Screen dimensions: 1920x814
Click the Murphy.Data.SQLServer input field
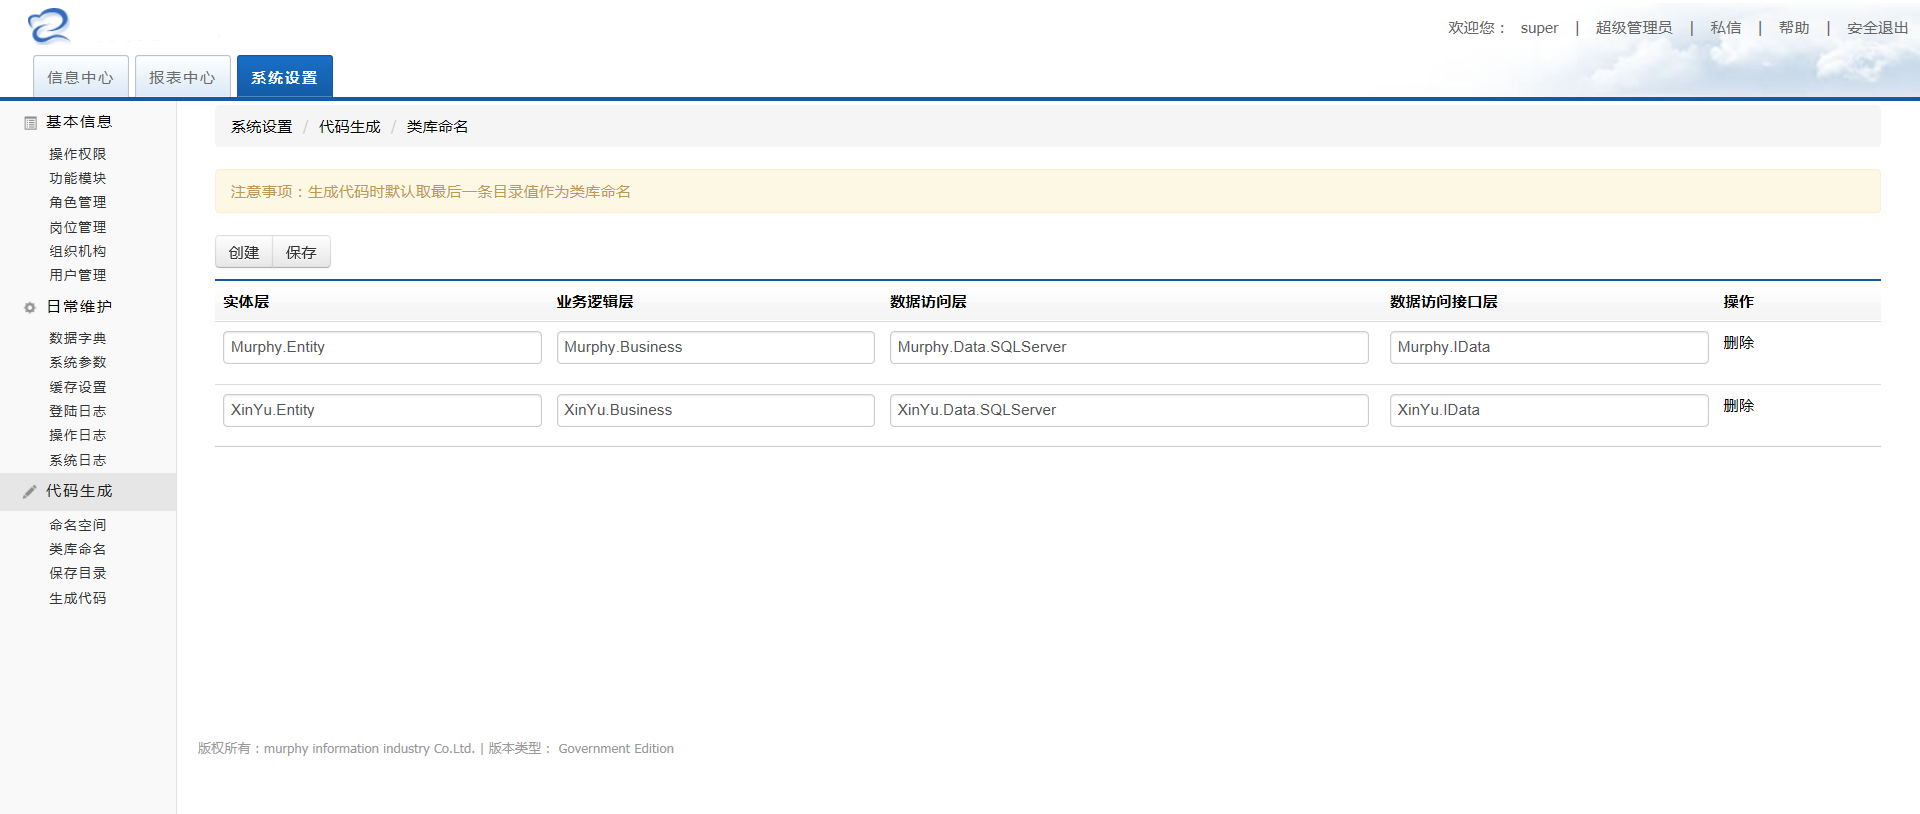(x=1129, y=347)
